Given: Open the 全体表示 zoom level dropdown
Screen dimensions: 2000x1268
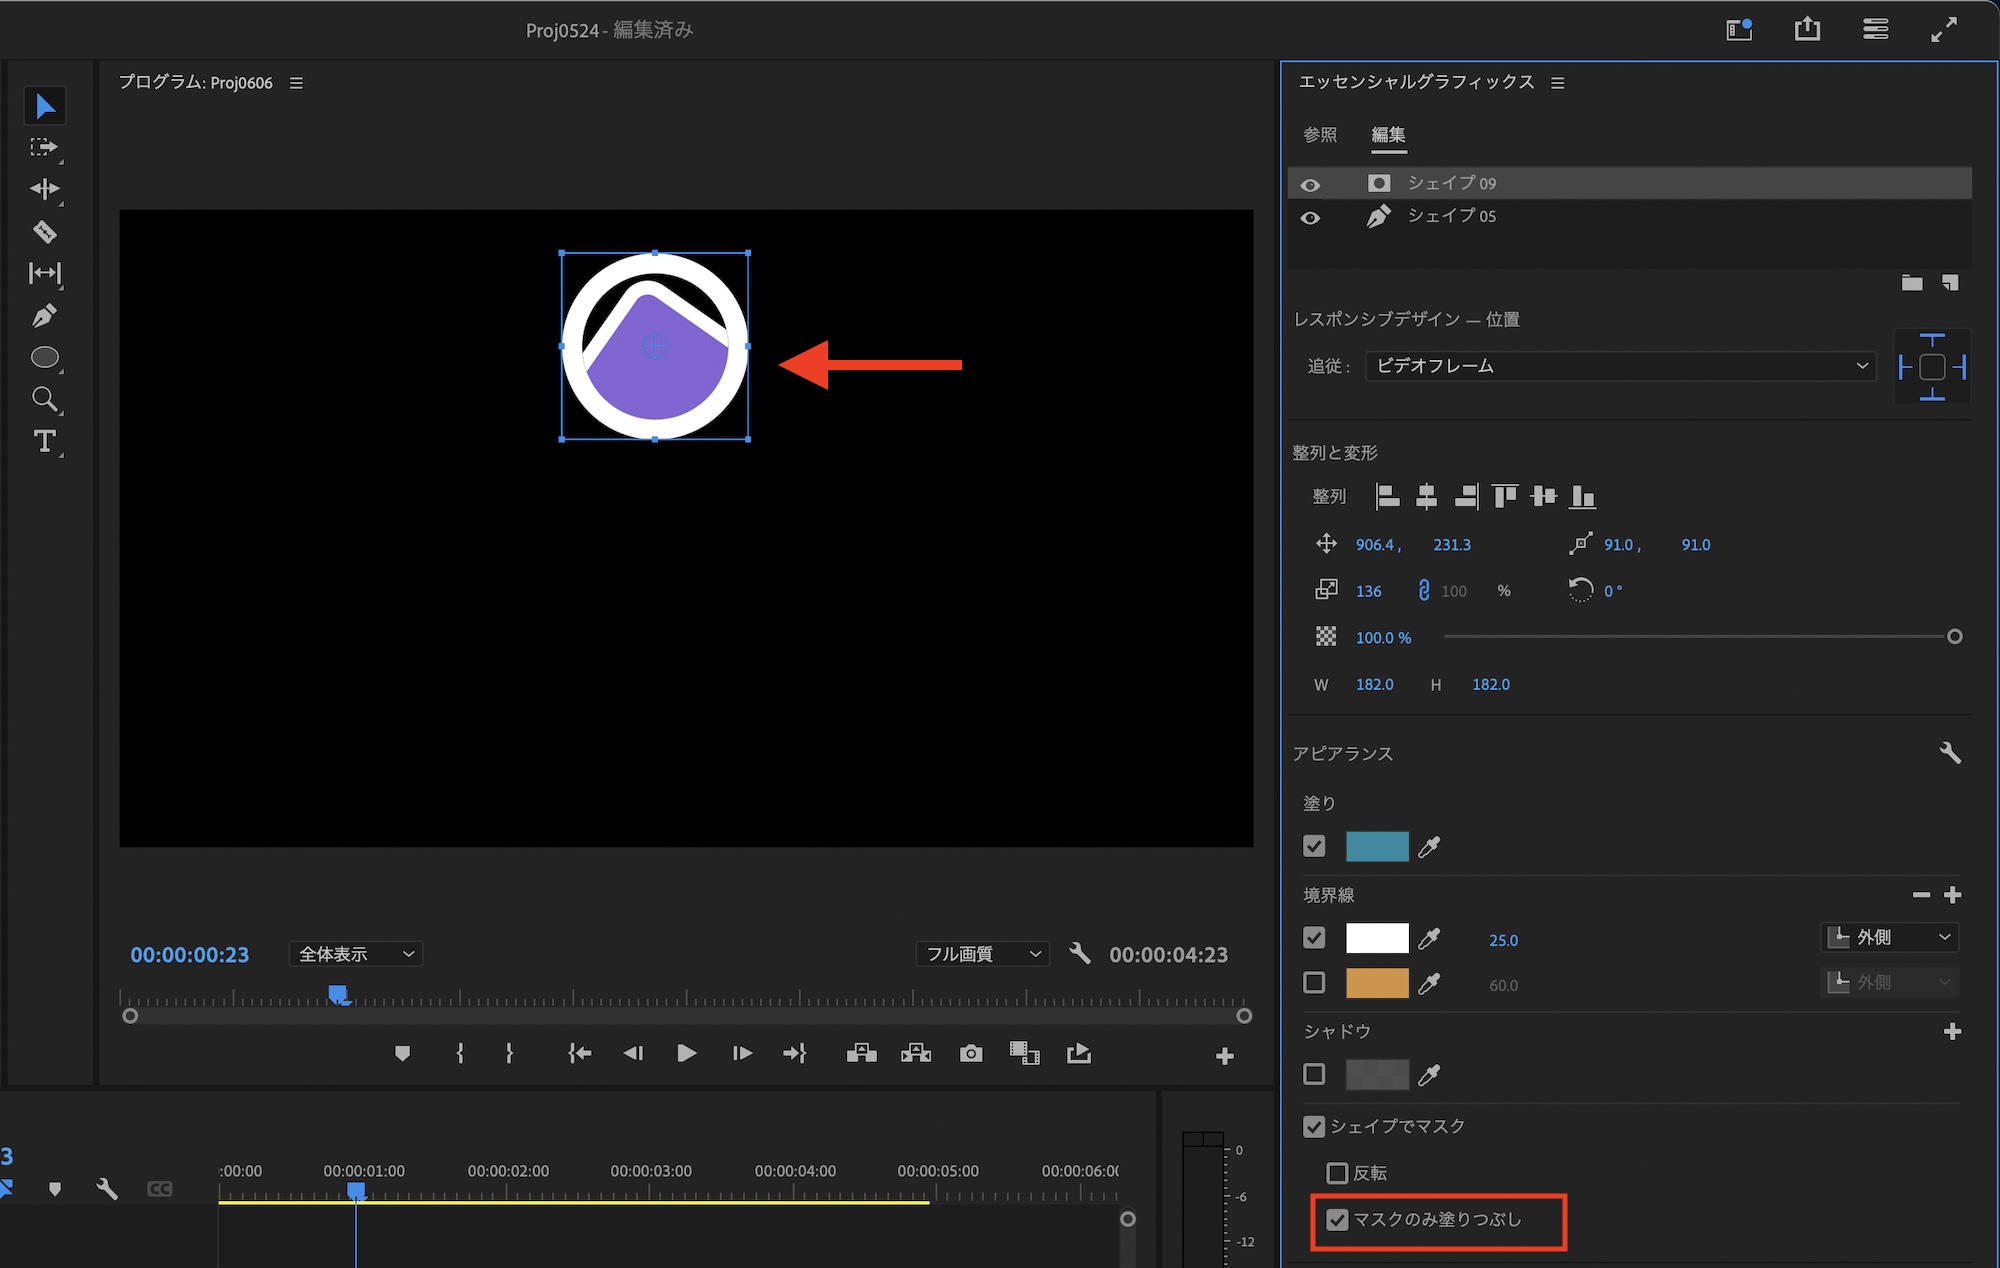Looking at the screenshot, I should pyautogui.click(x=356, y=954).
